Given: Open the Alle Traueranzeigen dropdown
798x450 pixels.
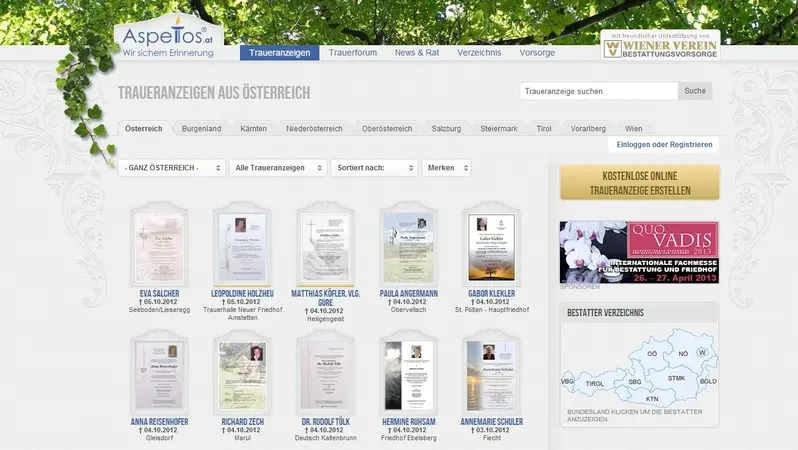Looking at the screenshot, I should click(278, 167).
